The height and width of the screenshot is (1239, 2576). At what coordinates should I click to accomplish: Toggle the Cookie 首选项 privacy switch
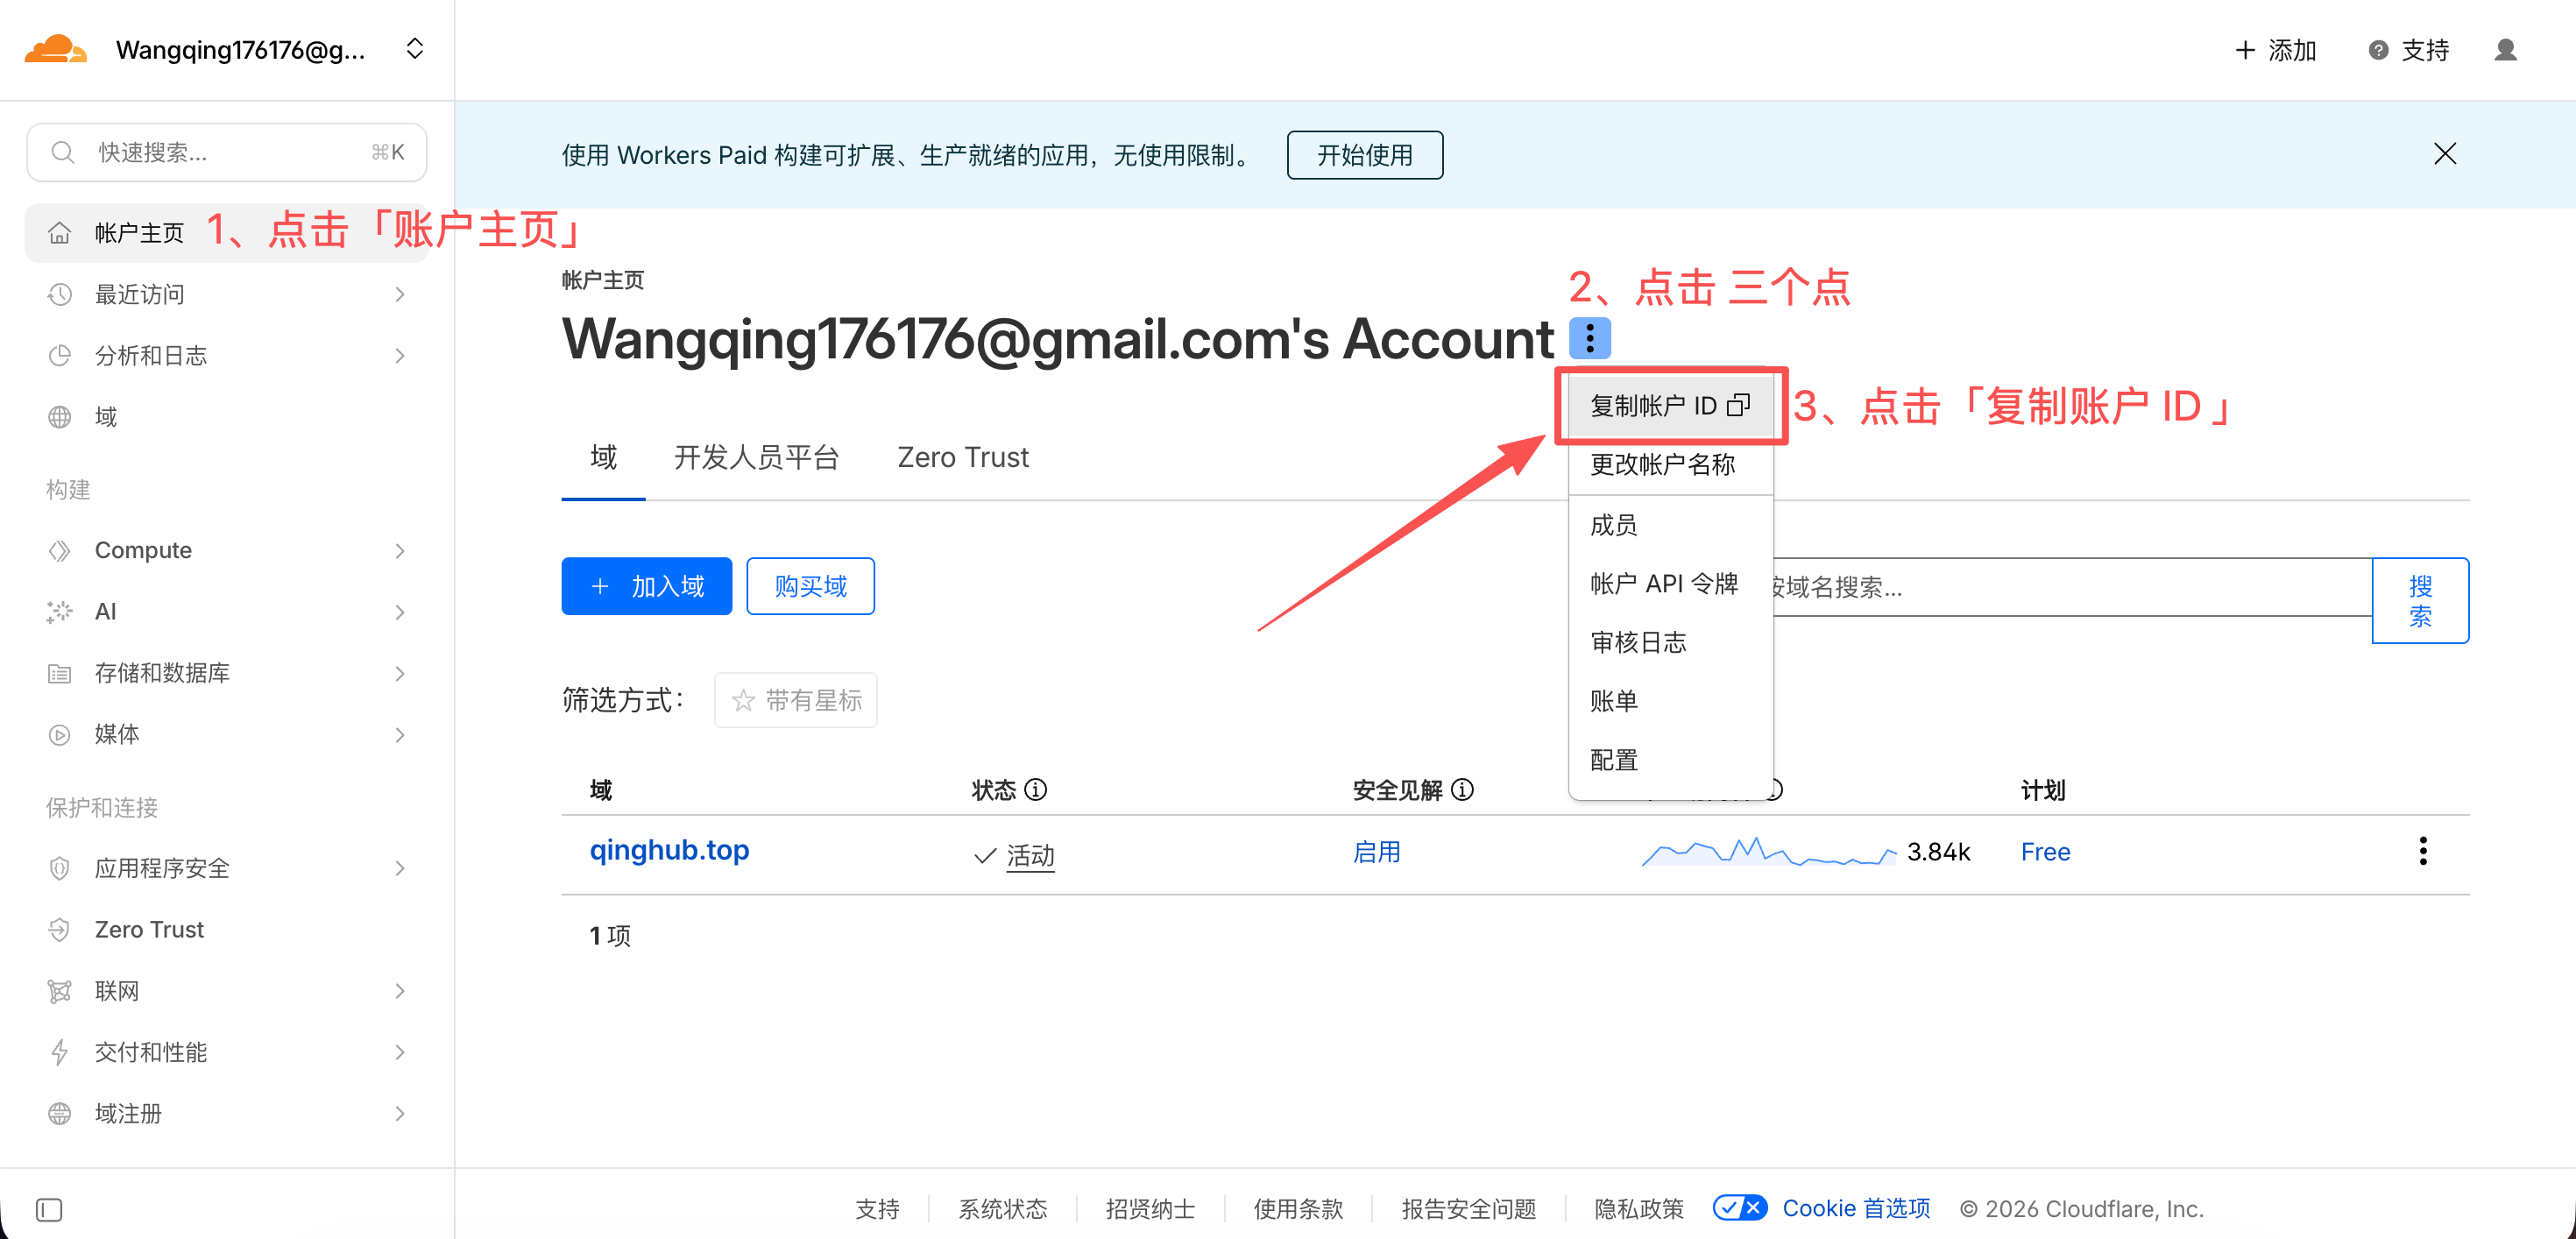(1740, 1207)
